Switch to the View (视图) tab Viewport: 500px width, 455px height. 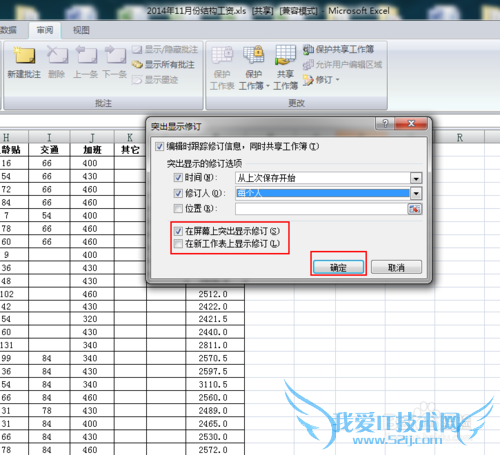coord(81,30)
